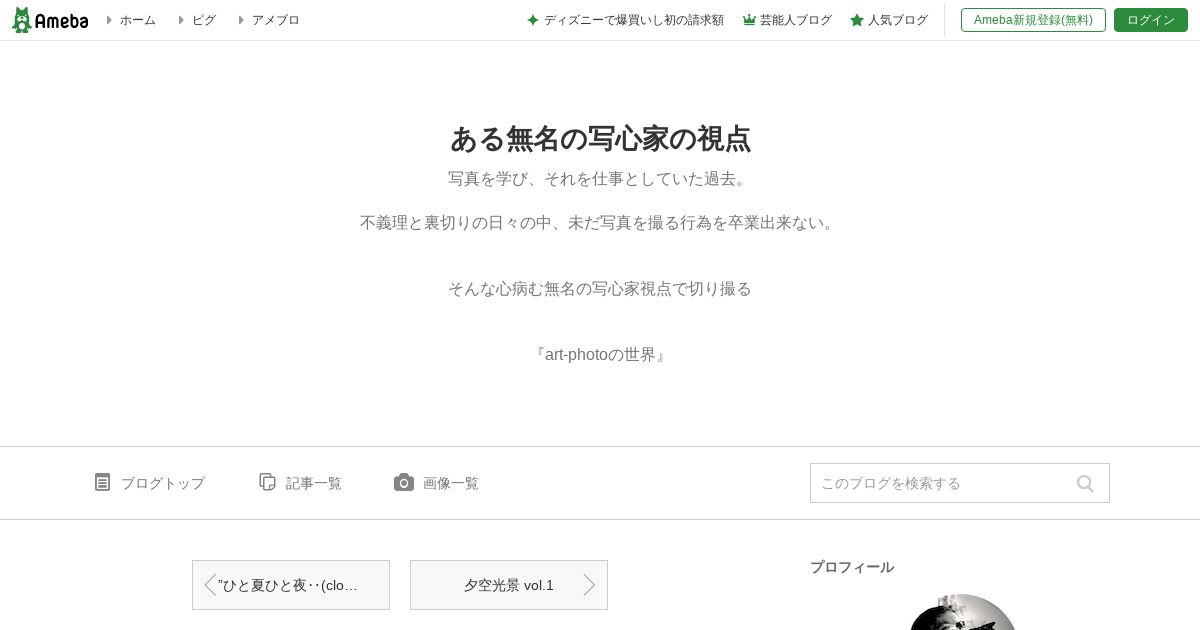This screenshot has width=1200, height=630.
Task: Click Ameba新規登録(無料) button
Action: [1033, 20]
